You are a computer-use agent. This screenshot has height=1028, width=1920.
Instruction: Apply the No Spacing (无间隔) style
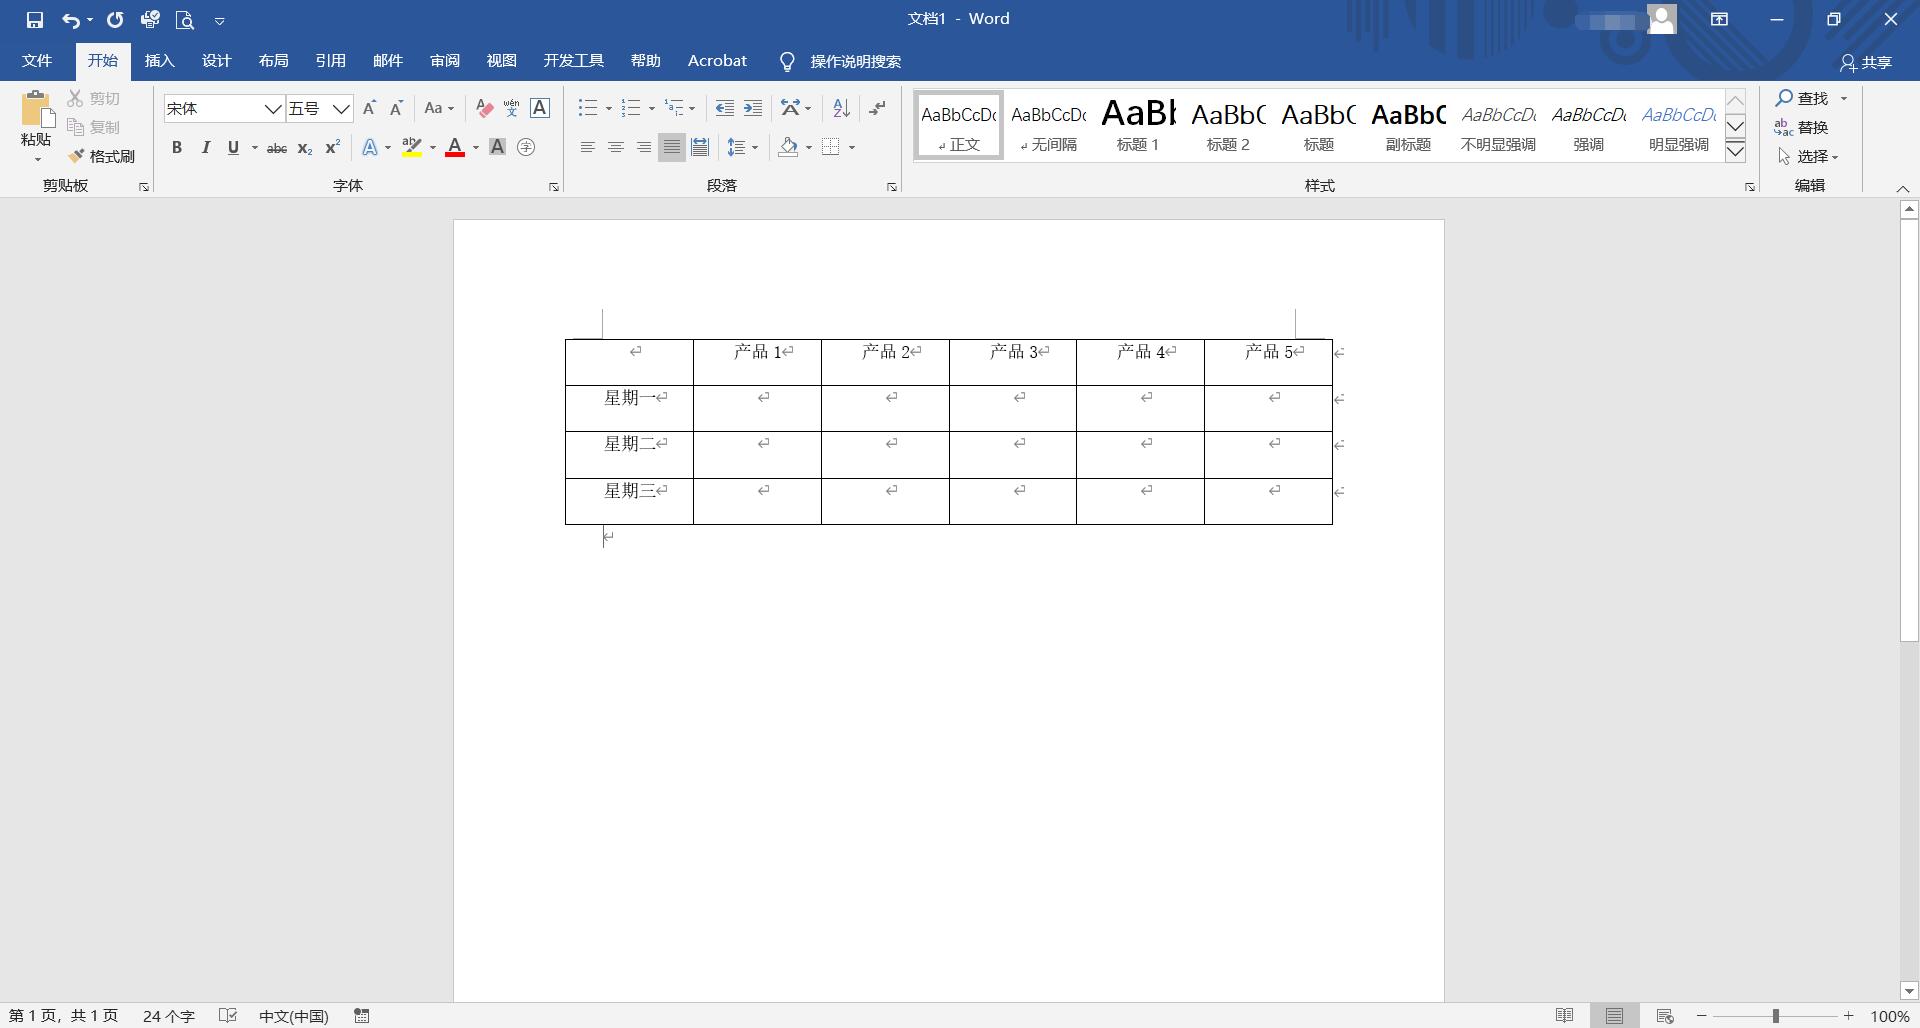1048,126
